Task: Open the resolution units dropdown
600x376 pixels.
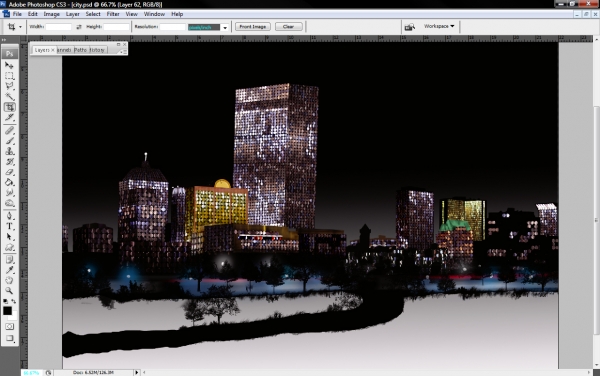Action: point(225,27)
